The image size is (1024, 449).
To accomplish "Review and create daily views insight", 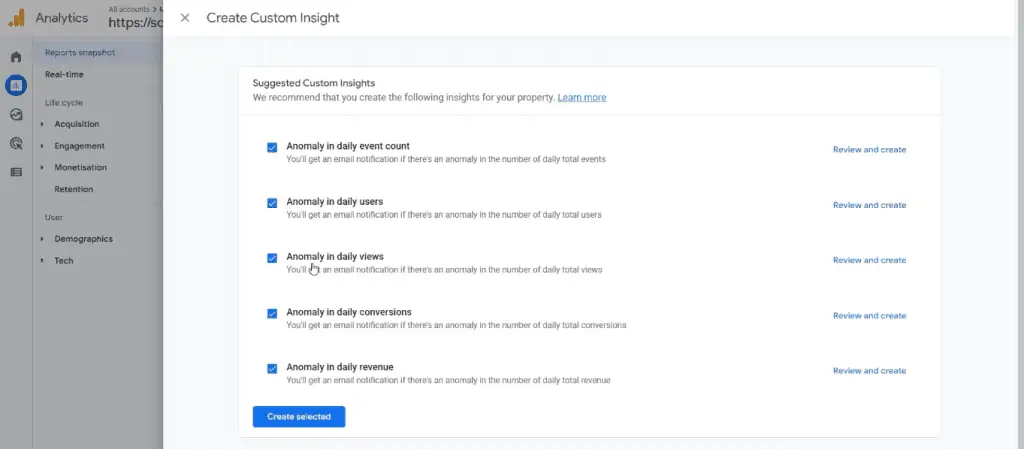I will click(869, 260).
